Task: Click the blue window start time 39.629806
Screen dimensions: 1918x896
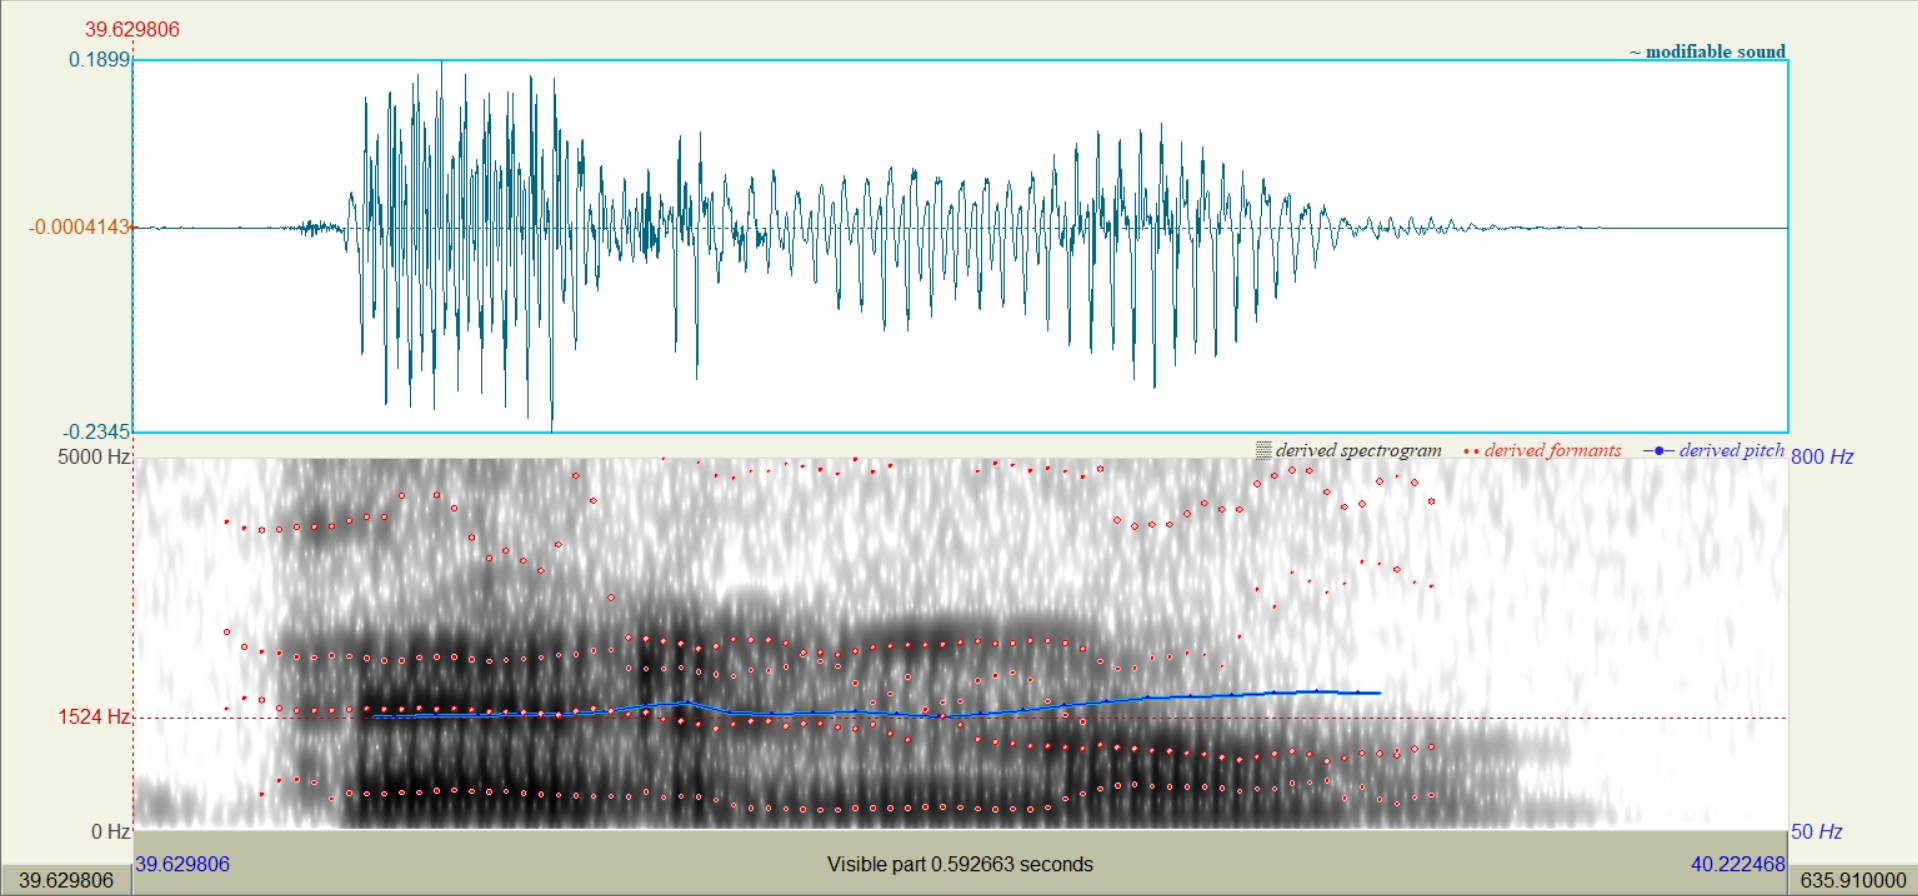Action: click(x=183, y=864)
